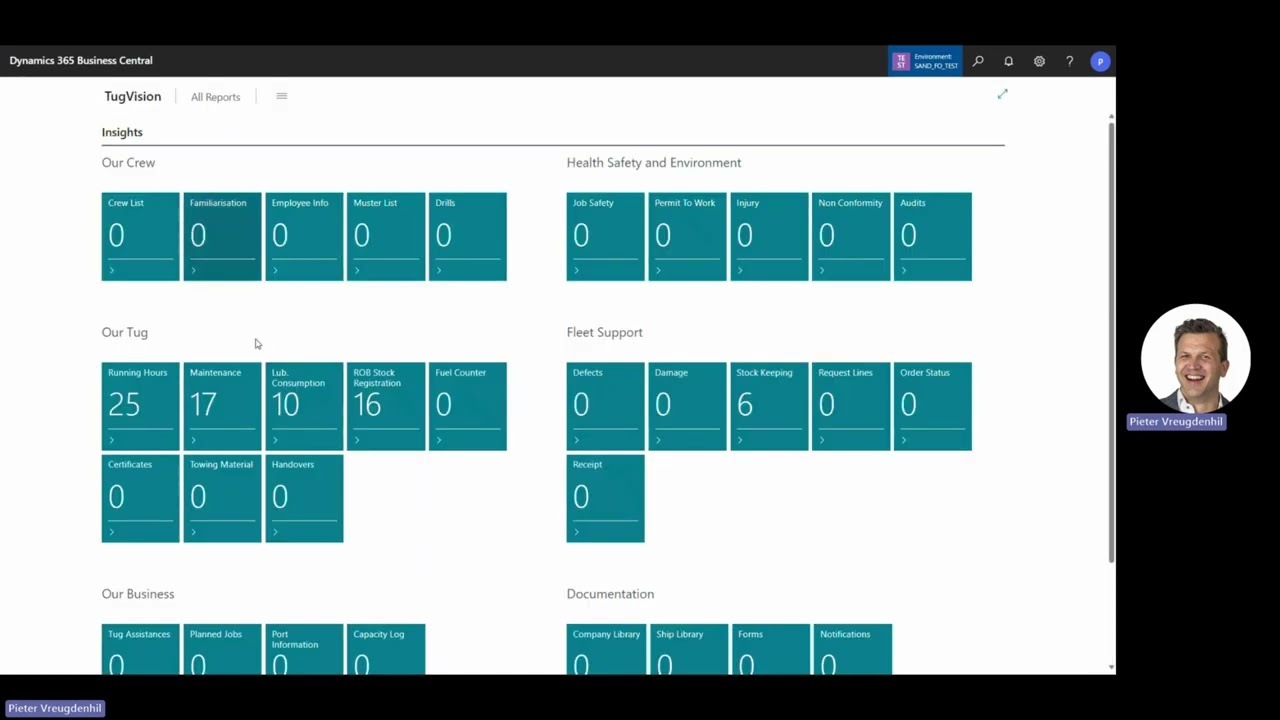
Task: Click the scrollbar down arrow
Action: pos(1111,667)
